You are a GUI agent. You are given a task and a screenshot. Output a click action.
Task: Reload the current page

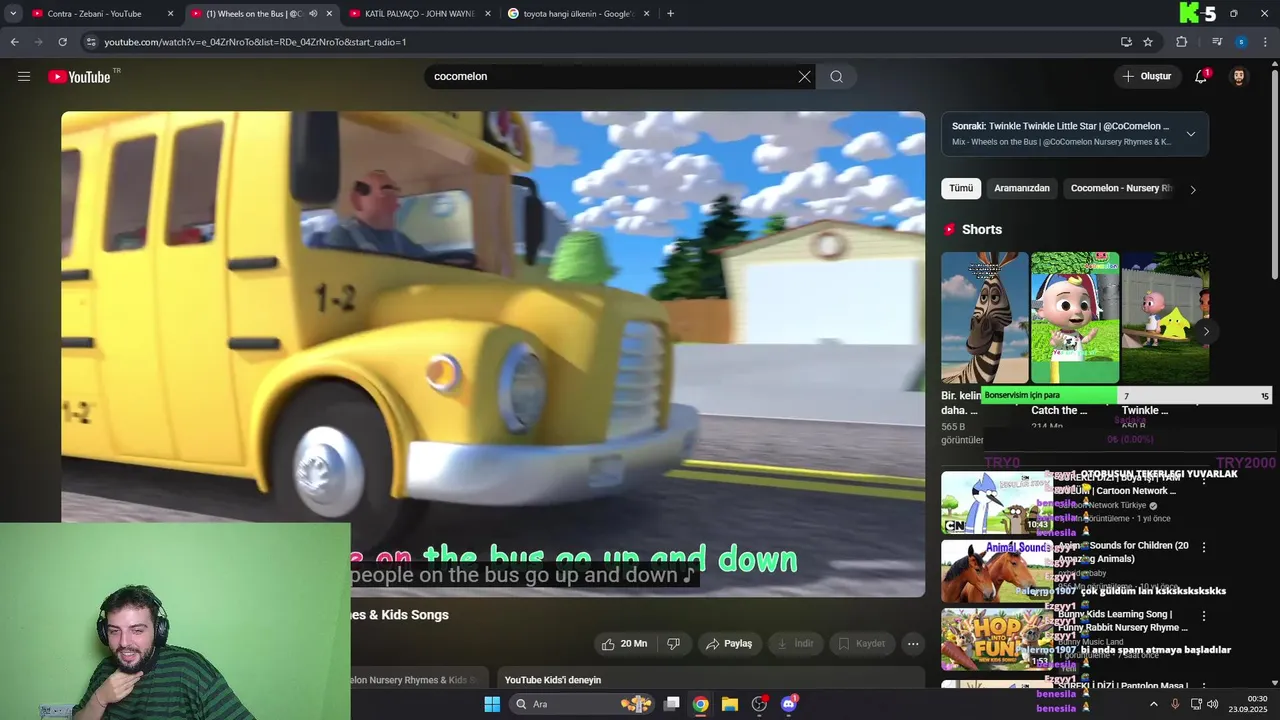(x=62, y=42)
